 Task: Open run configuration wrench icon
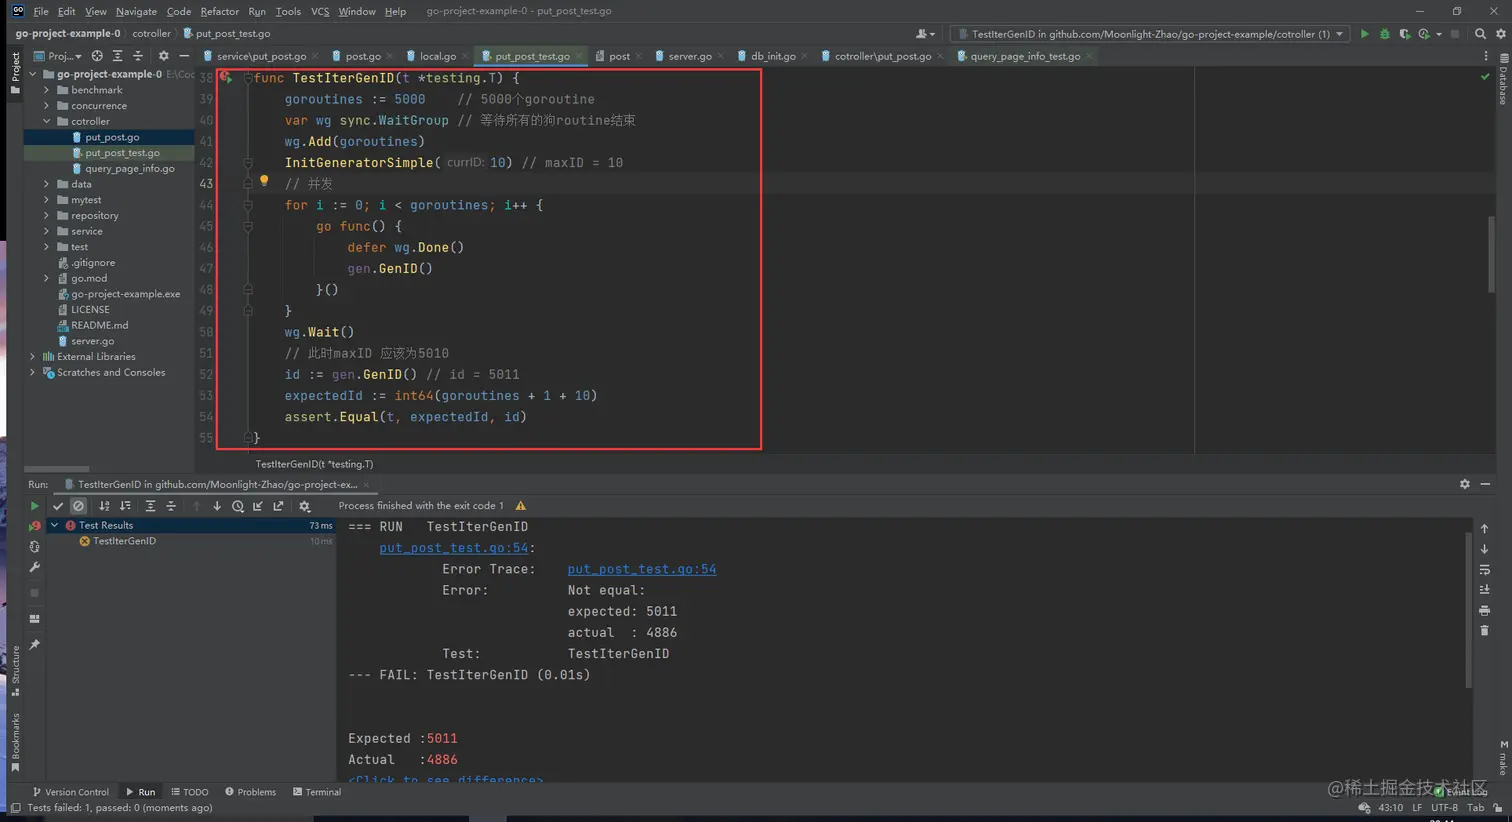click(x=34, y=568)
